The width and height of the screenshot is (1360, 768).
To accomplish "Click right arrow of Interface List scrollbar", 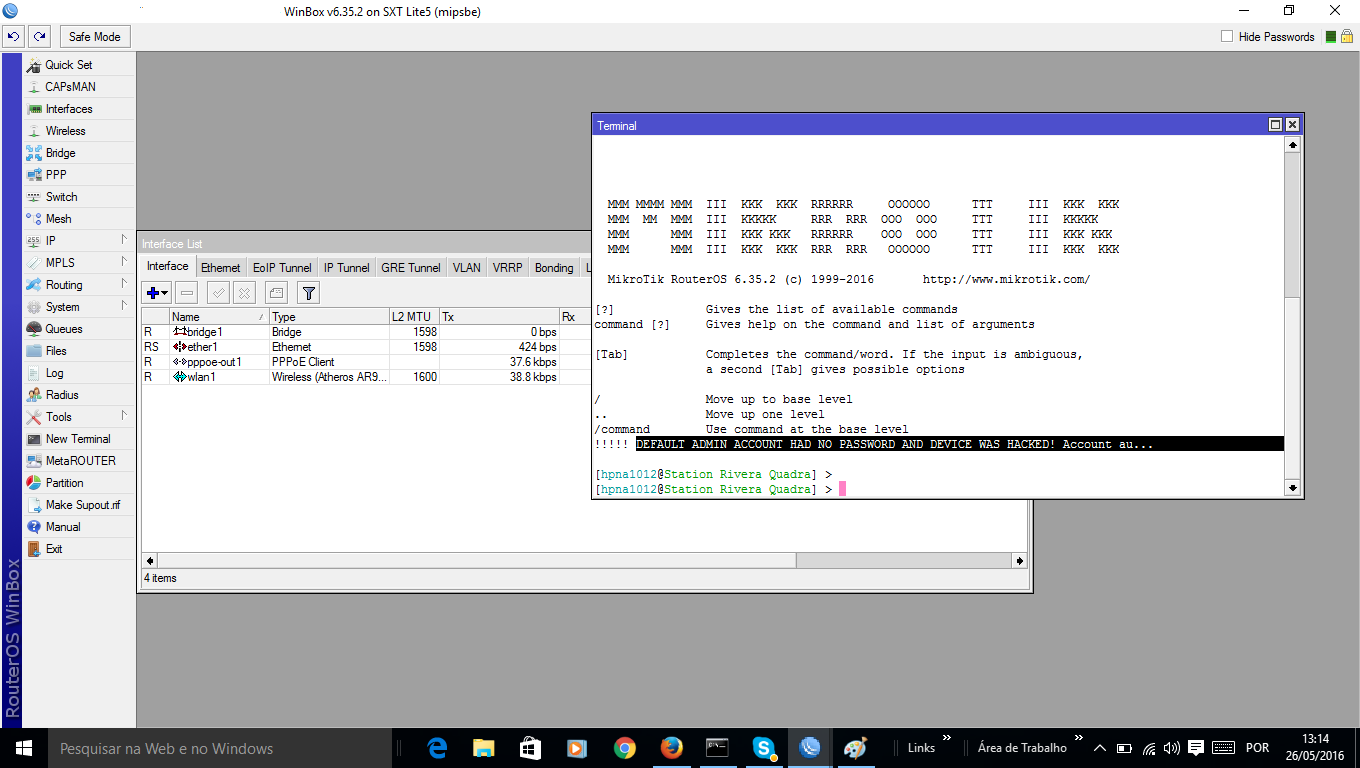I will pos(1021,561).
